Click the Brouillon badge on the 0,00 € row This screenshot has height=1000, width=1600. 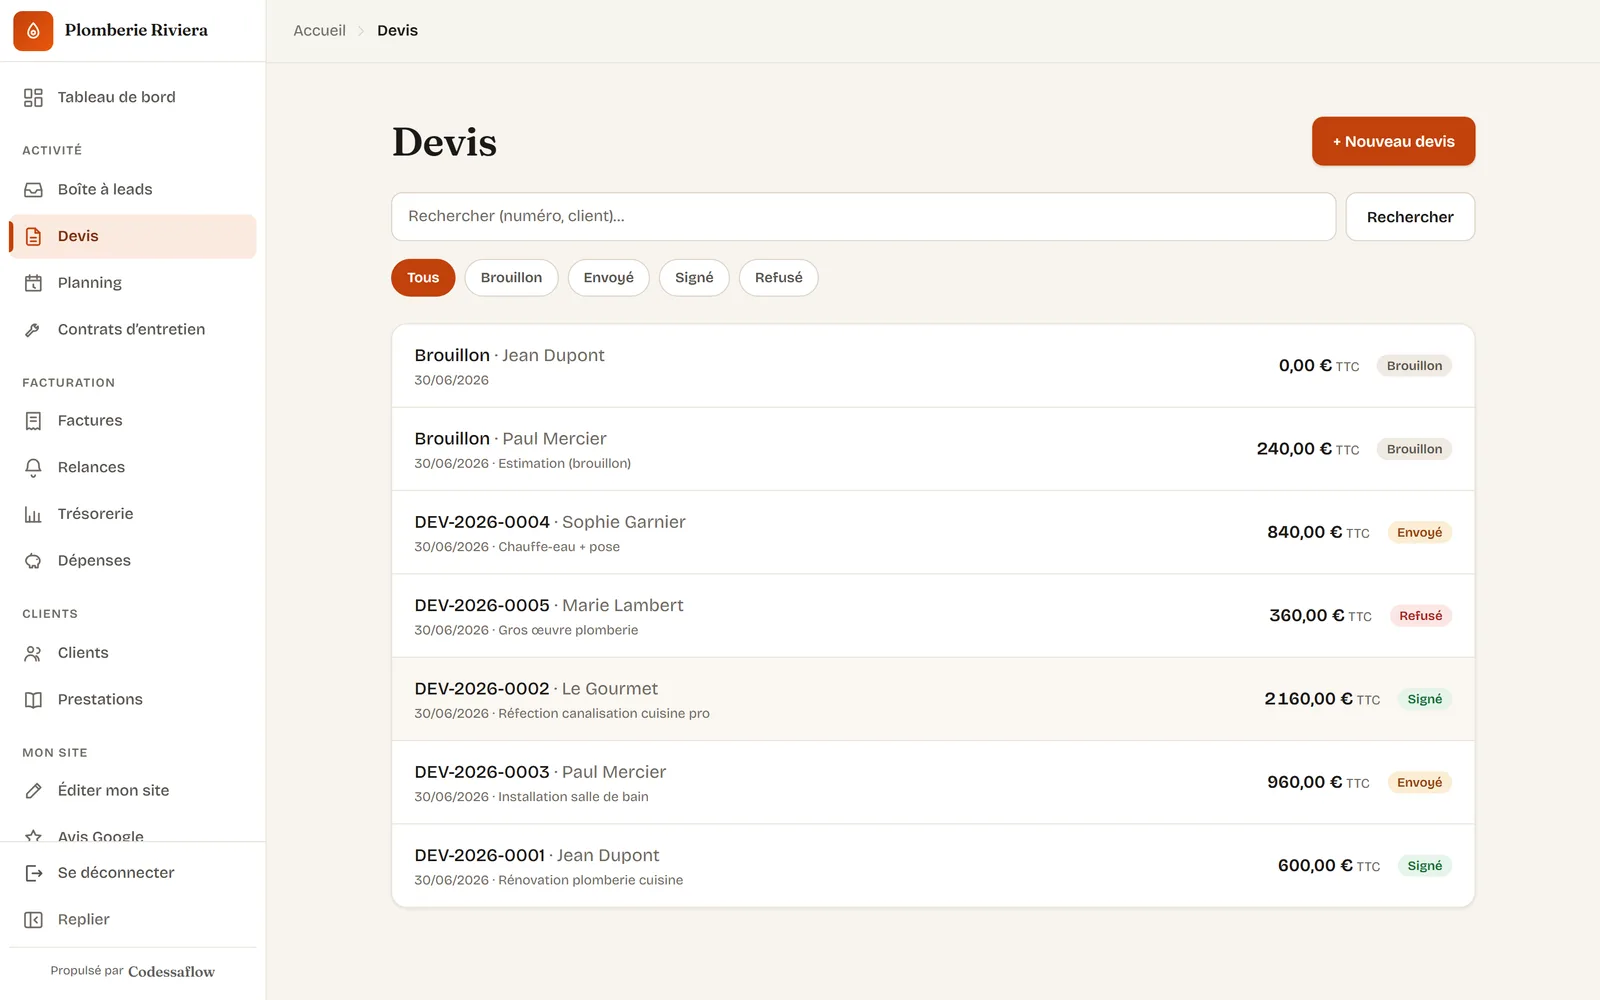tap(1414, 366)
